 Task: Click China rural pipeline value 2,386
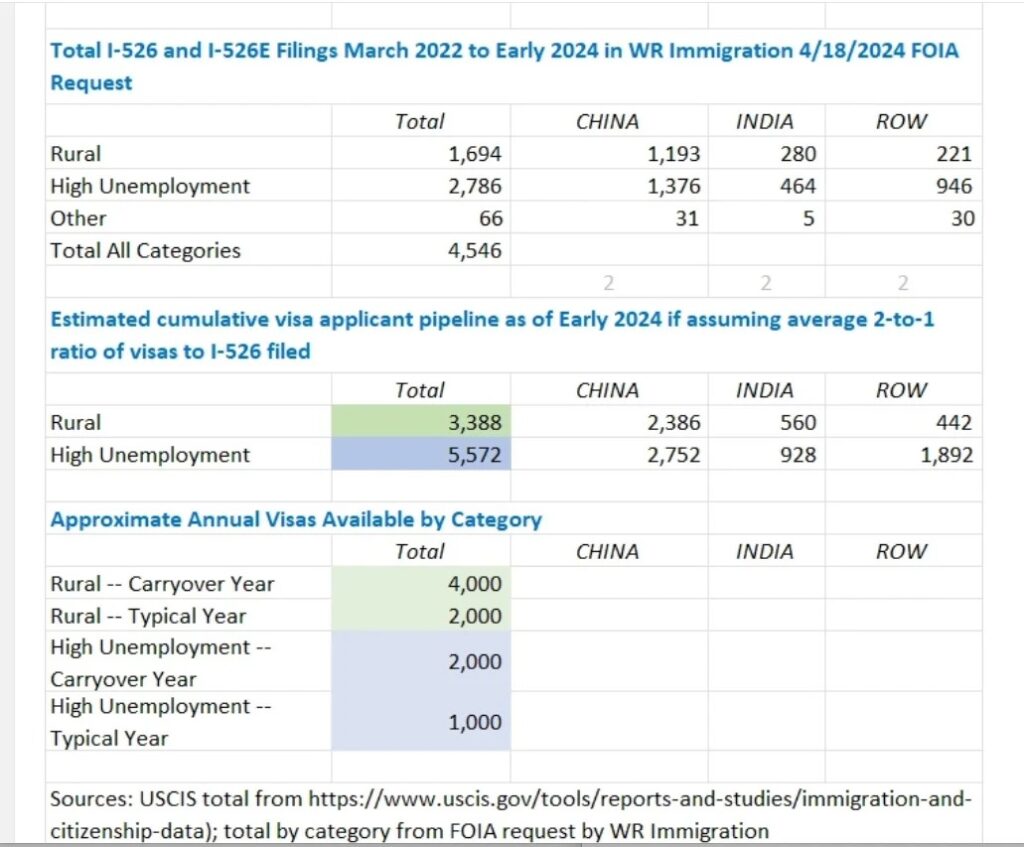(x=673, y=423)
